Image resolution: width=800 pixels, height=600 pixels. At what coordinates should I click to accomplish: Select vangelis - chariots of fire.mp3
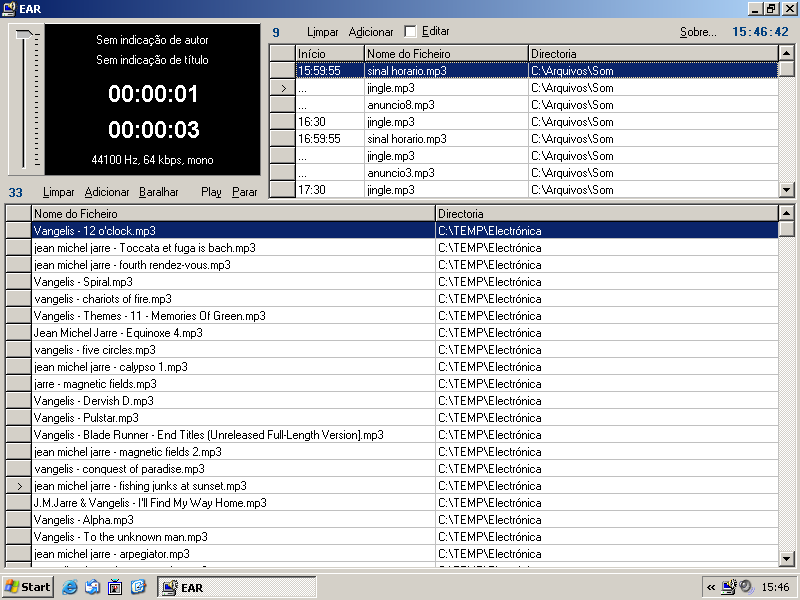[405, 299]
